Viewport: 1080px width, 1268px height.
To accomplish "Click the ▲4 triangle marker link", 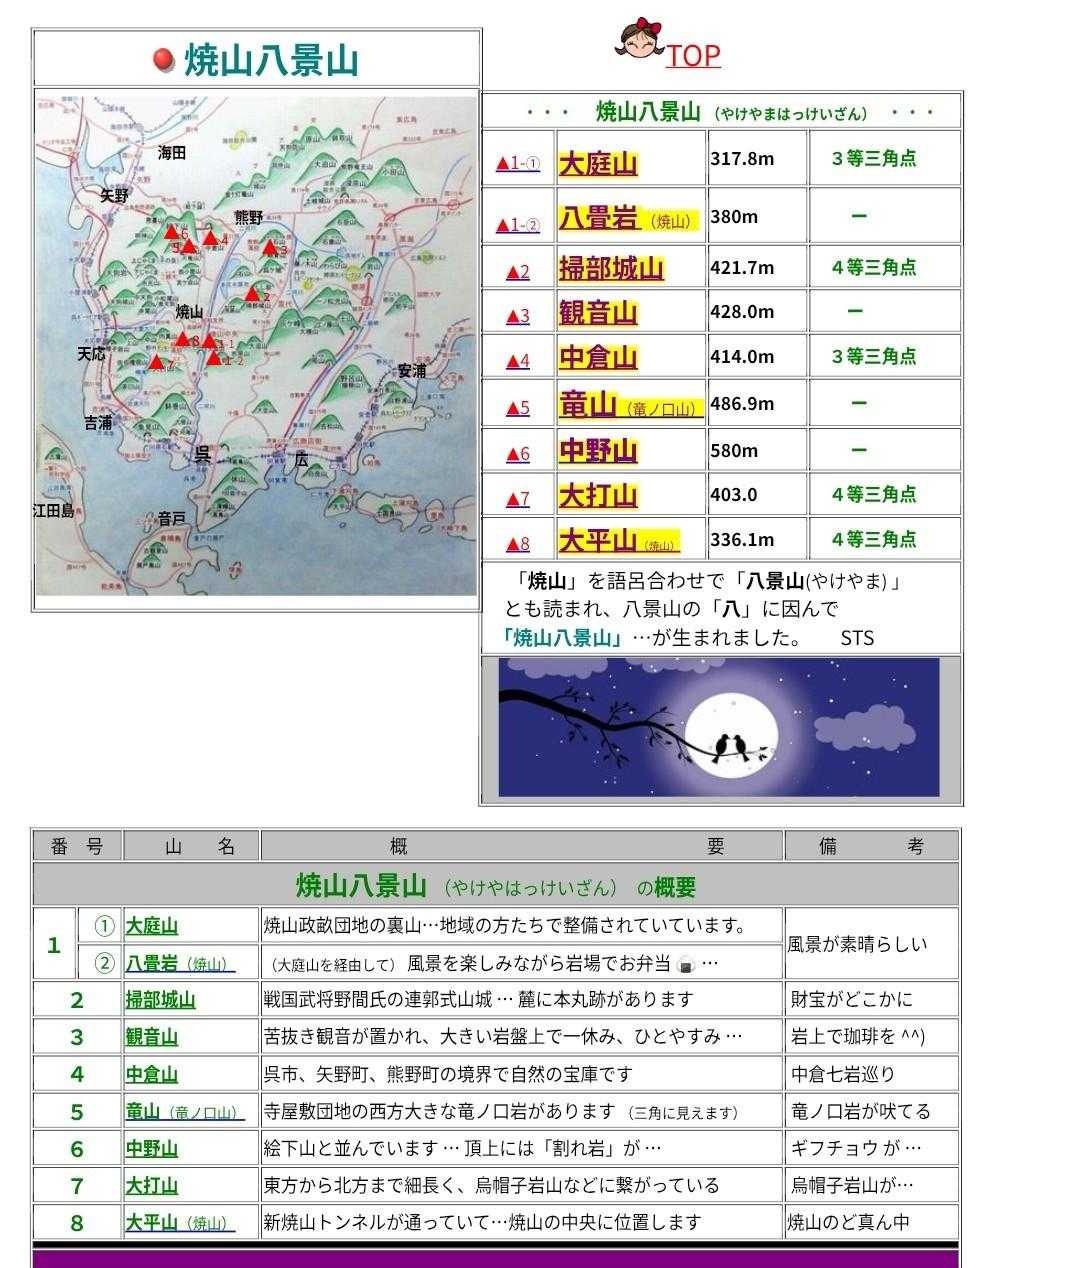I will pyautogui.click(x=518, y=360).
